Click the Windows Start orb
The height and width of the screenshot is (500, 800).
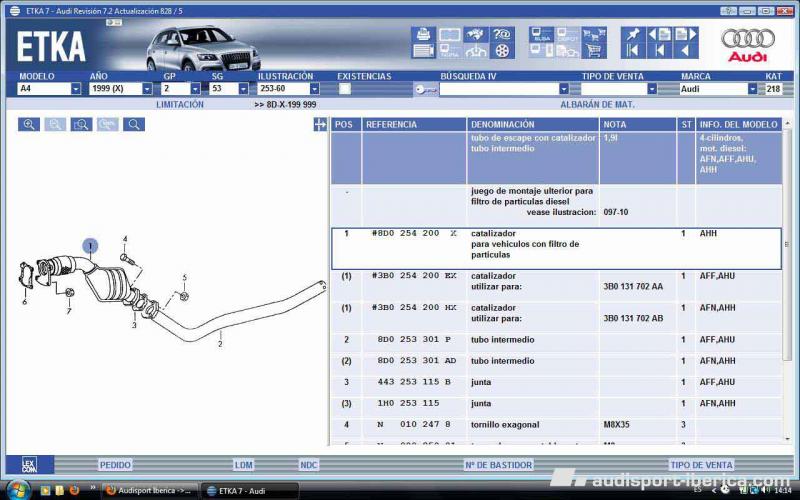(18, 490)
